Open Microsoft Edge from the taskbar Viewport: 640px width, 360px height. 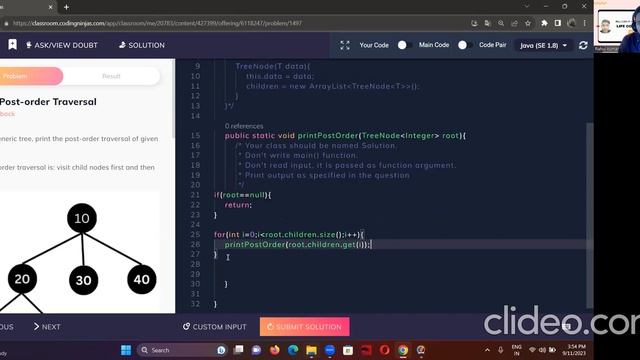pos(293,350)
